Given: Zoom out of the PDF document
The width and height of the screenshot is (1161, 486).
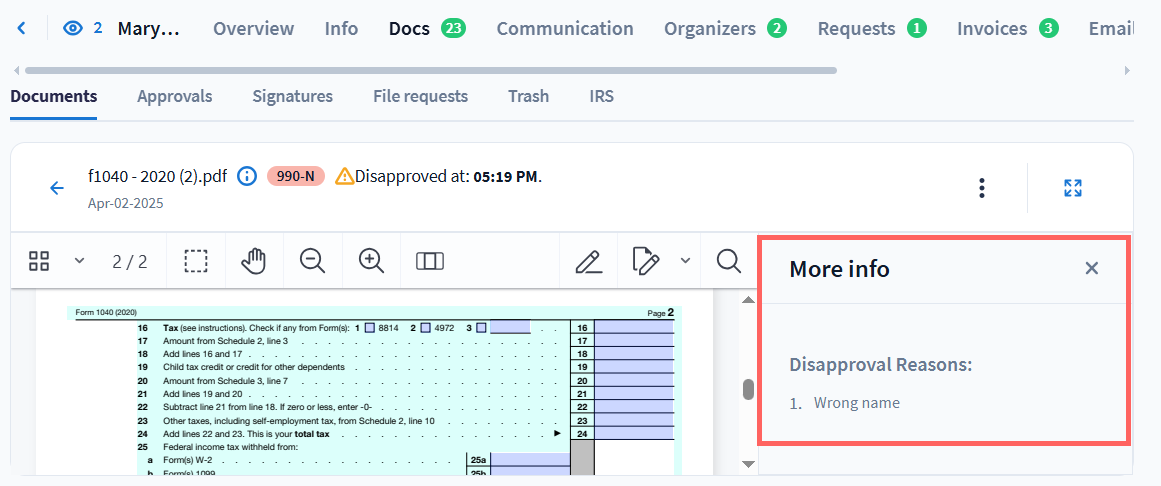Looking at the screenshot, I should tap(313, 261).
